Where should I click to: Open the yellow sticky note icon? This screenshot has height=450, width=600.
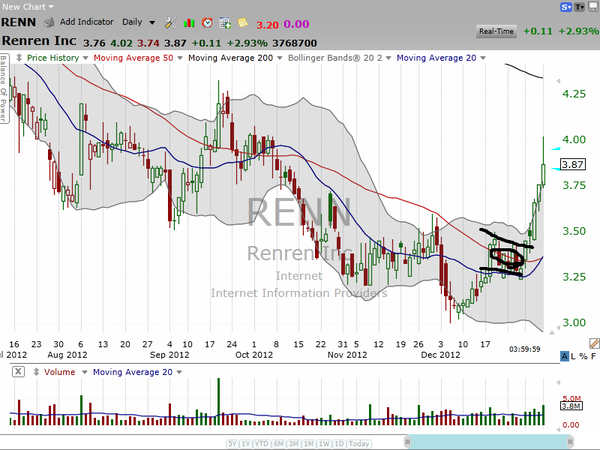click(243, 23)
